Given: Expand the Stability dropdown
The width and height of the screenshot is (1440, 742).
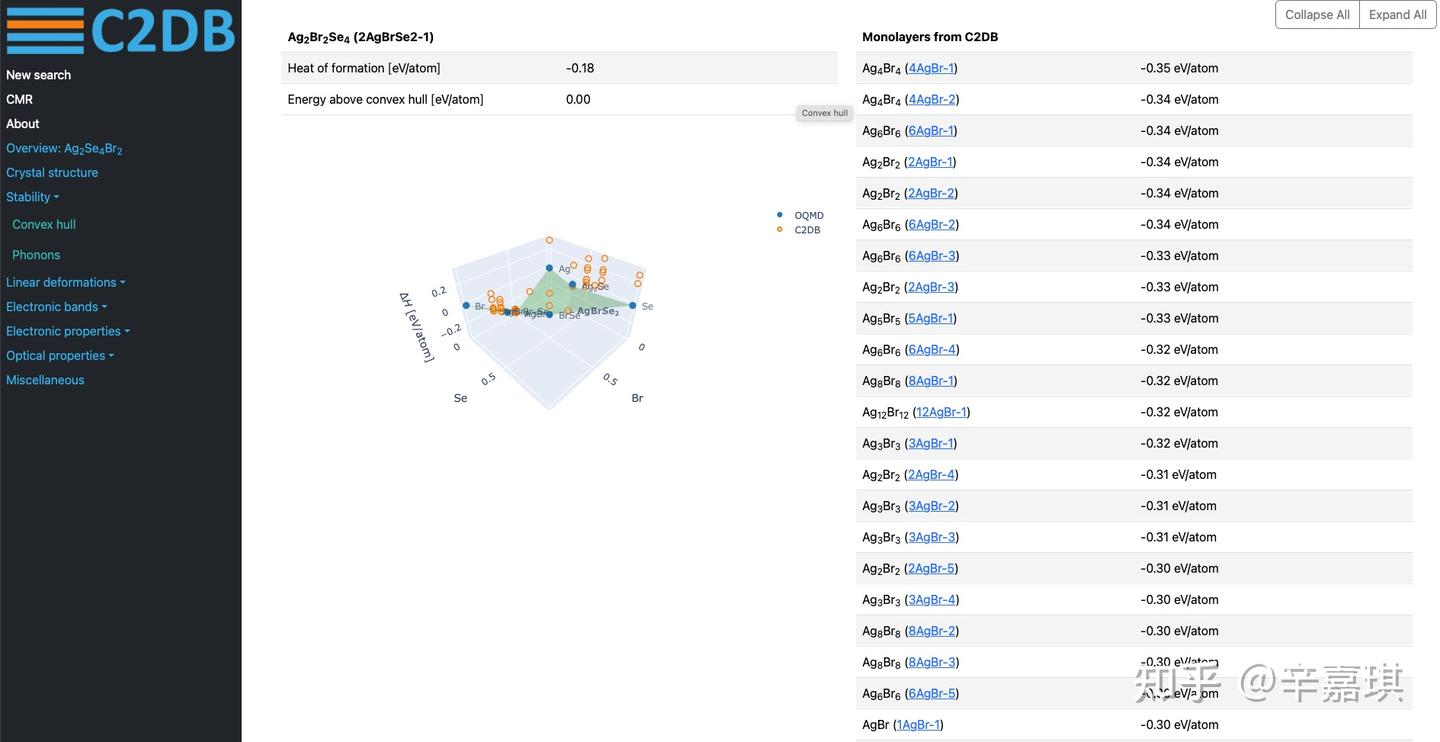Looking at the screenshot, I should [x=32, y=197].
